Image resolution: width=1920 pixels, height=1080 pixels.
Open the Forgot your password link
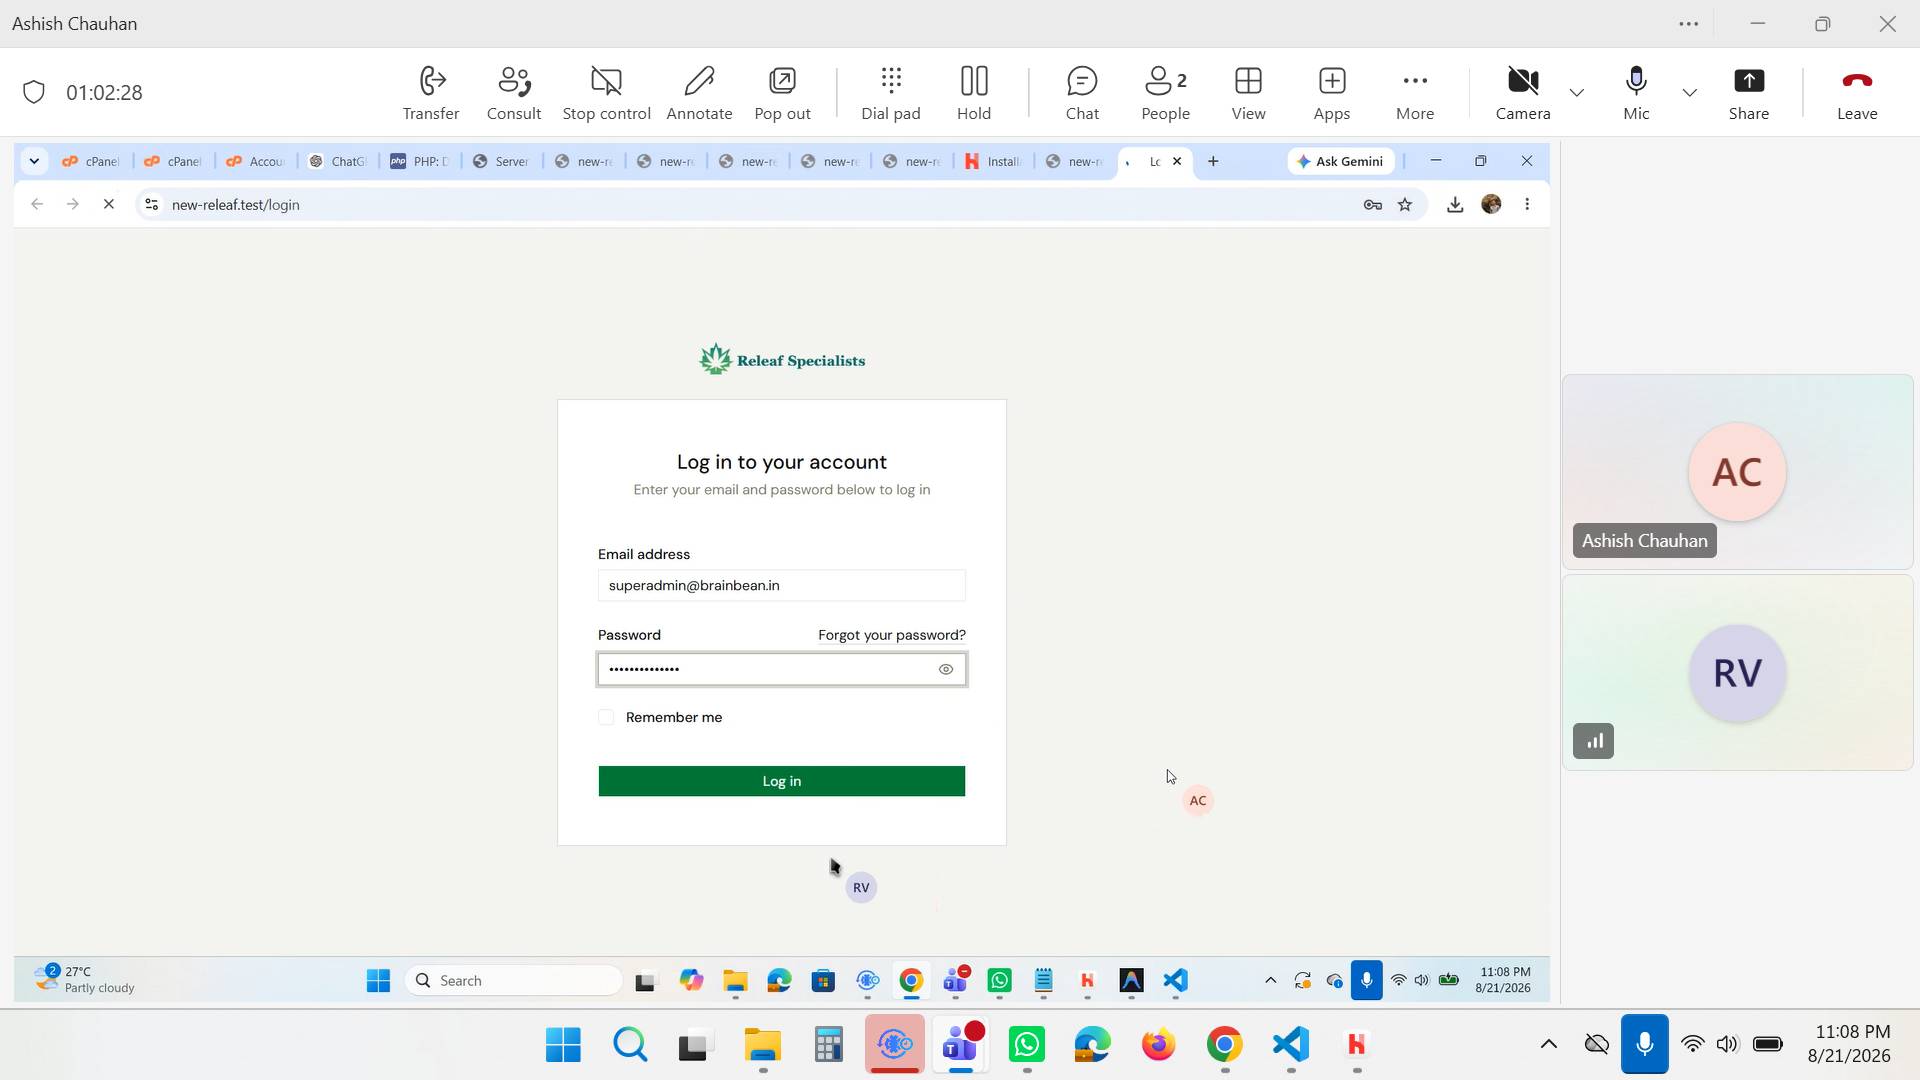[892, 635]
